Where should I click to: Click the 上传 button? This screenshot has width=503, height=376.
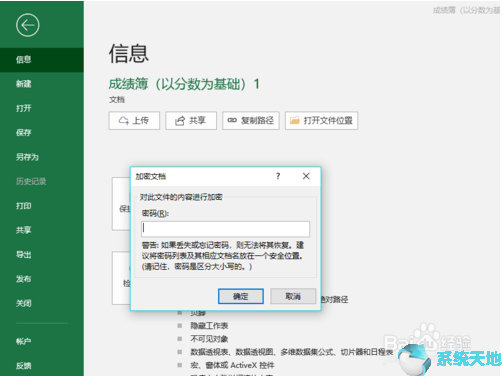pyautogui.click(x=134, y=120)
